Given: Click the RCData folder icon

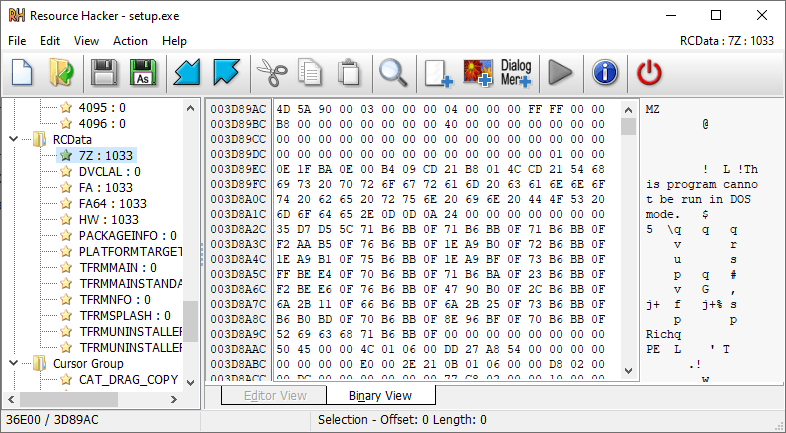Looking at the screenshot, I should [40, 139].
